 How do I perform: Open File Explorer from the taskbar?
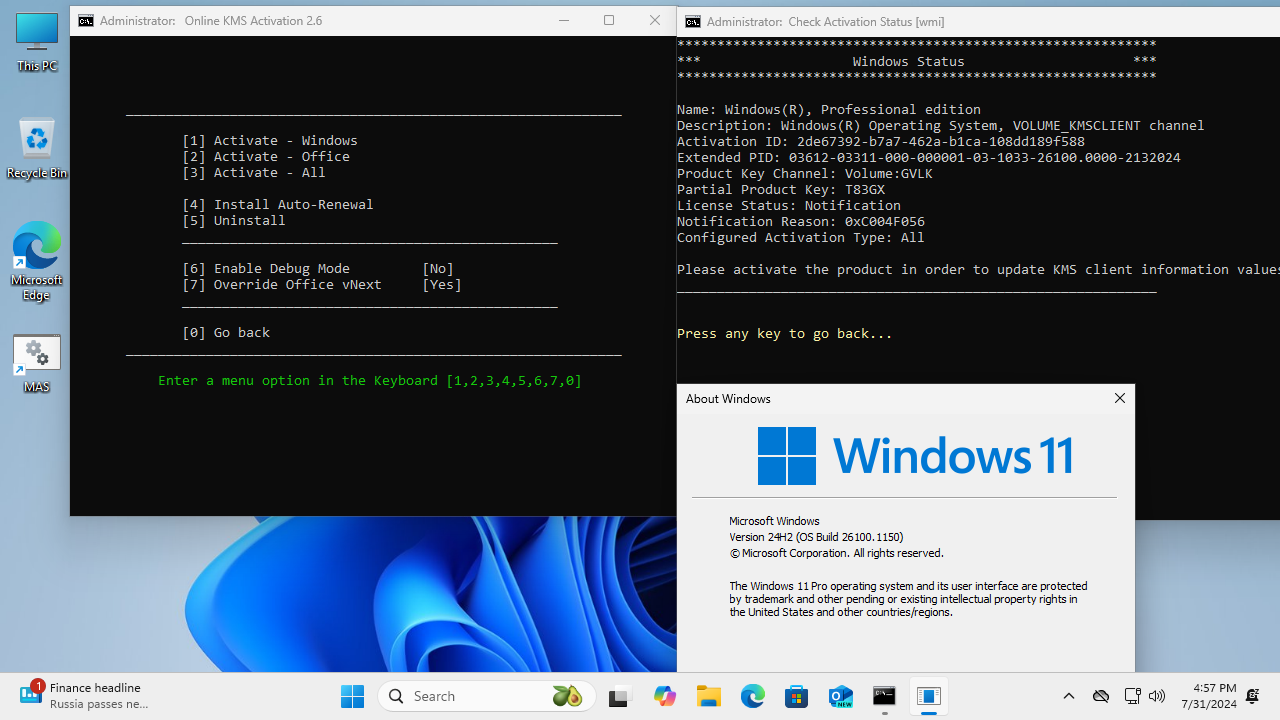(x=709, y=696)
